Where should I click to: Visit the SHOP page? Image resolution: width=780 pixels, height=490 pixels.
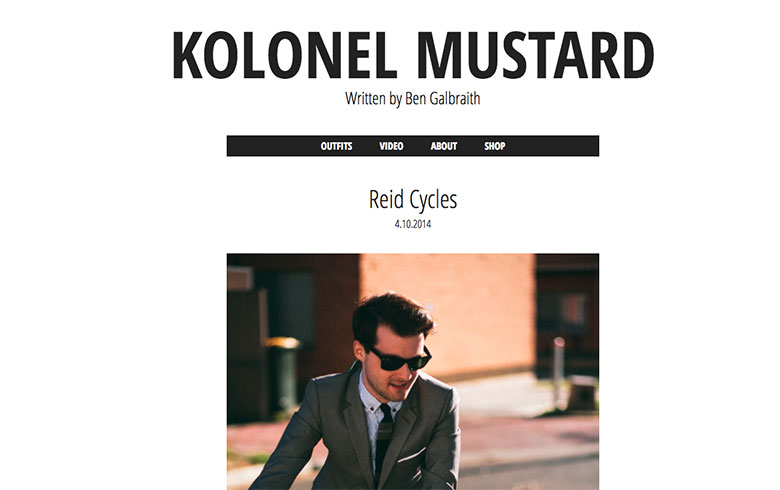[494, 146]
